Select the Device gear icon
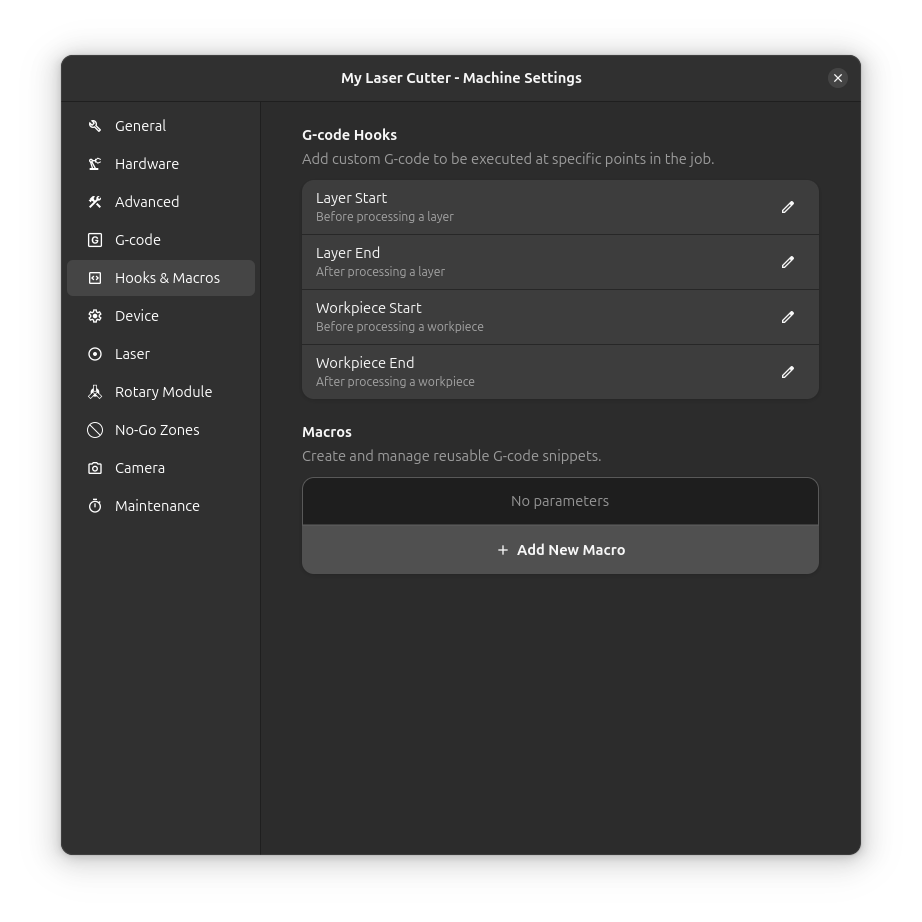Screen dimensions: 922x922 [x=94, y=316]
